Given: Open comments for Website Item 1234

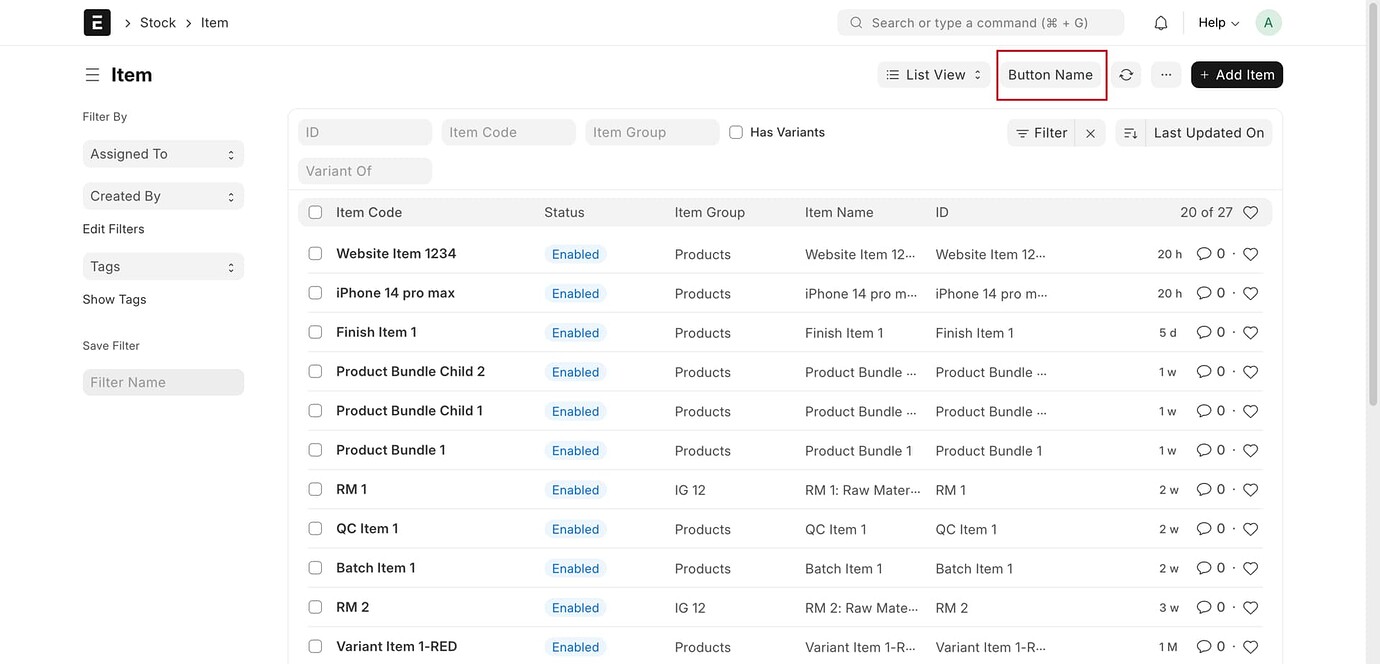Looking at the screenshot, I should 1204,253.
